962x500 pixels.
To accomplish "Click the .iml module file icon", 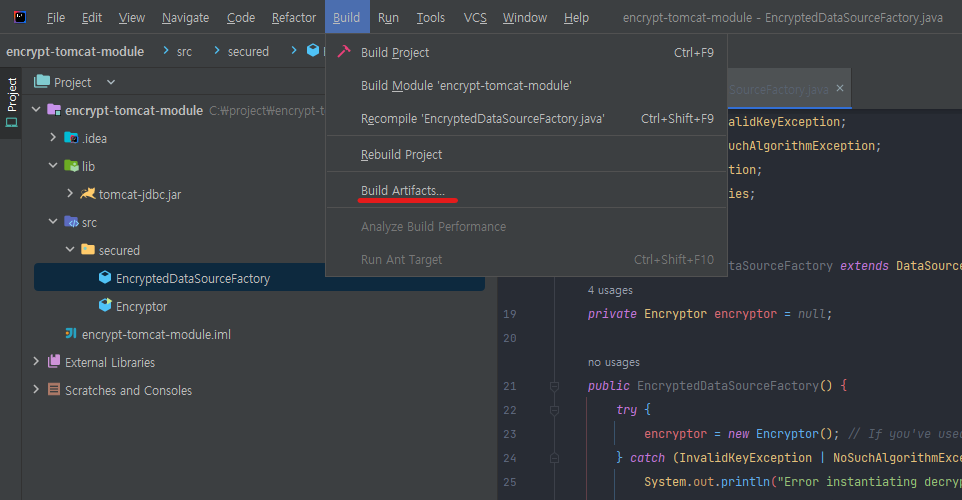I will [71, 333].
